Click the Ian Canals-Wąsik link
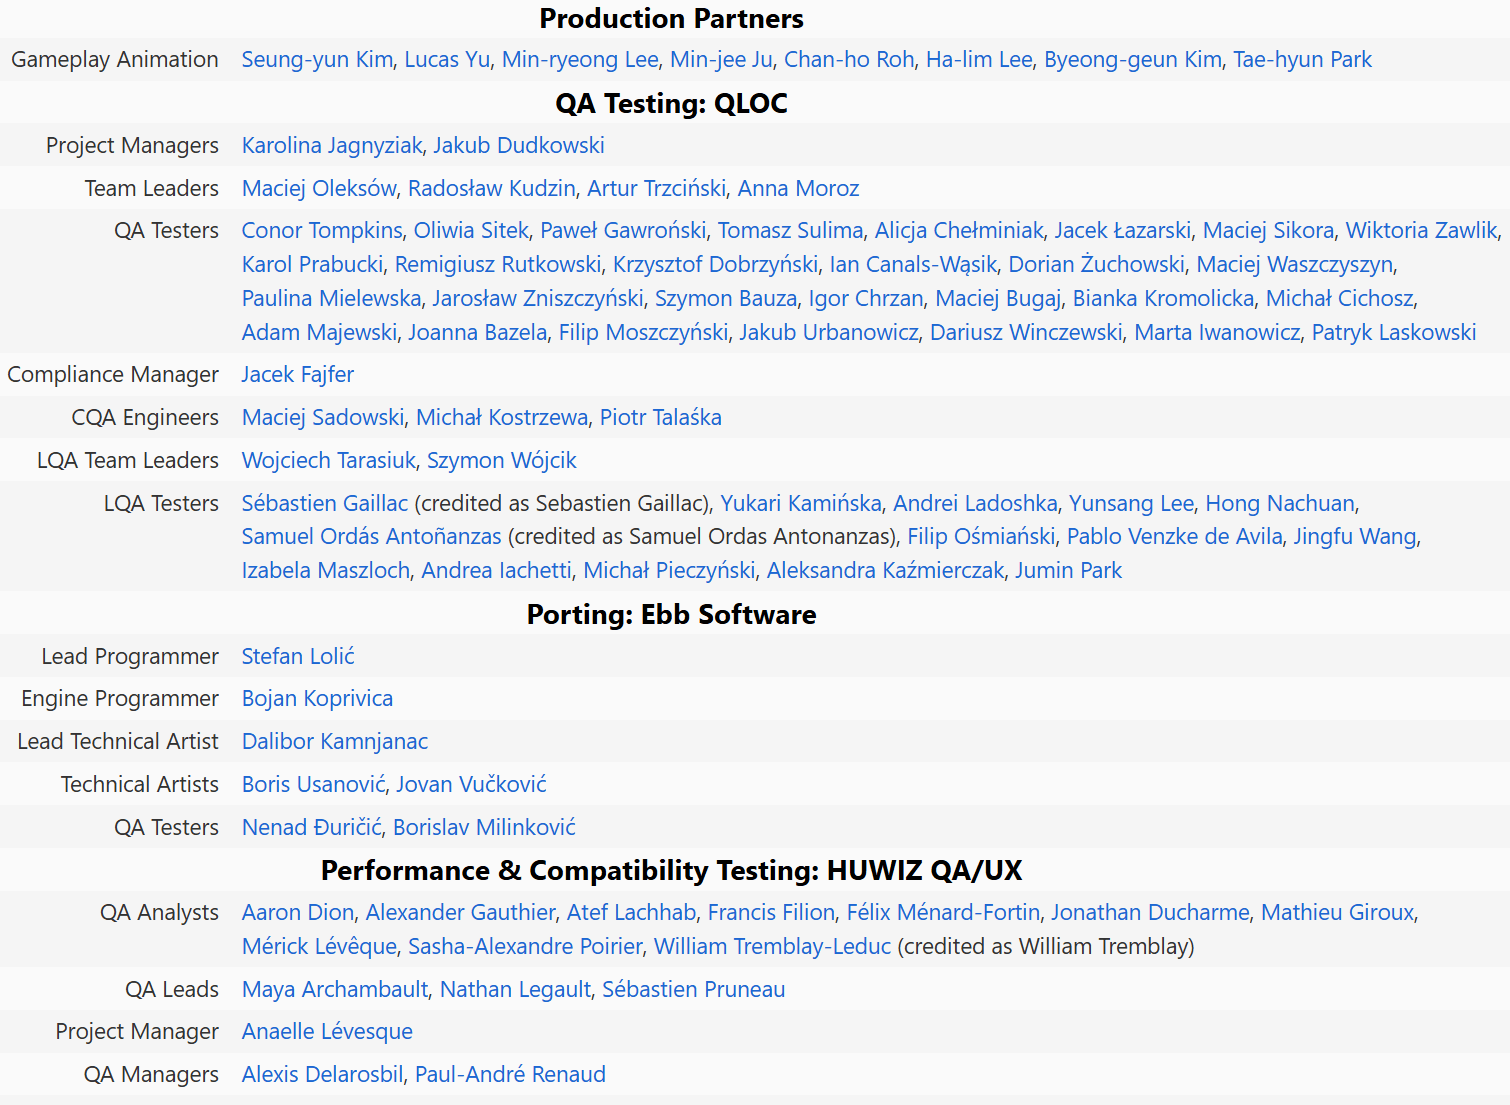 click(x=913, y=265)
